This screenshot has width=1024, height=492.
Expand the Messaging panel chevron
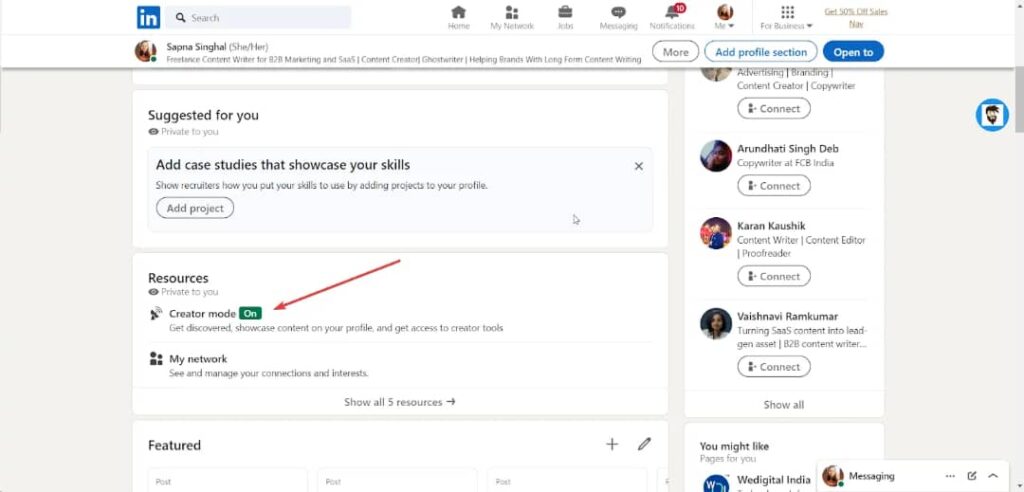[x=993, y=476]
